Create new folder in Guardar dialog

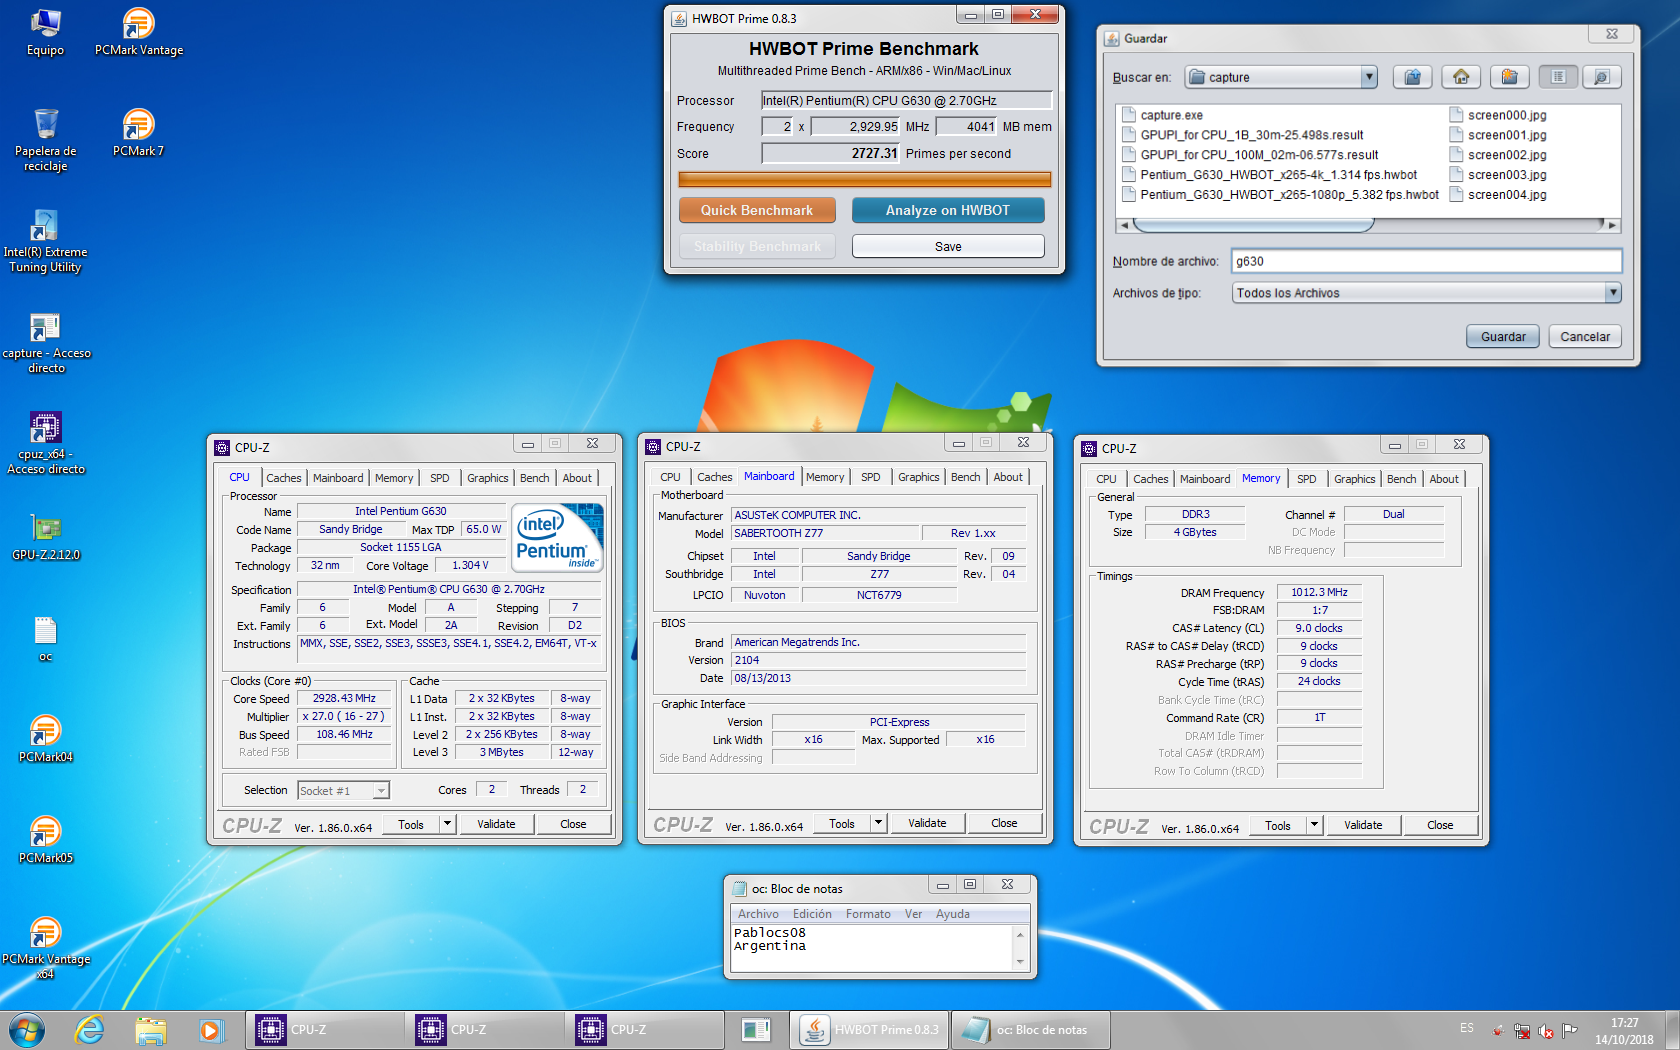1510,77
